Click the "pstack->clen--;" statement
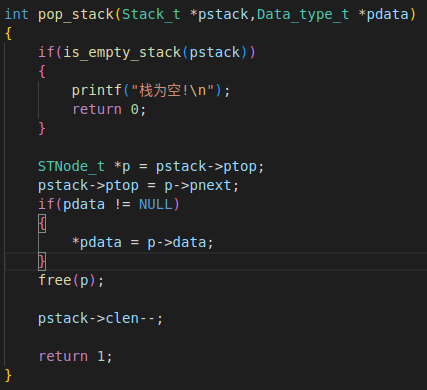This screenshot has width=427, height=390. point(100,318)
